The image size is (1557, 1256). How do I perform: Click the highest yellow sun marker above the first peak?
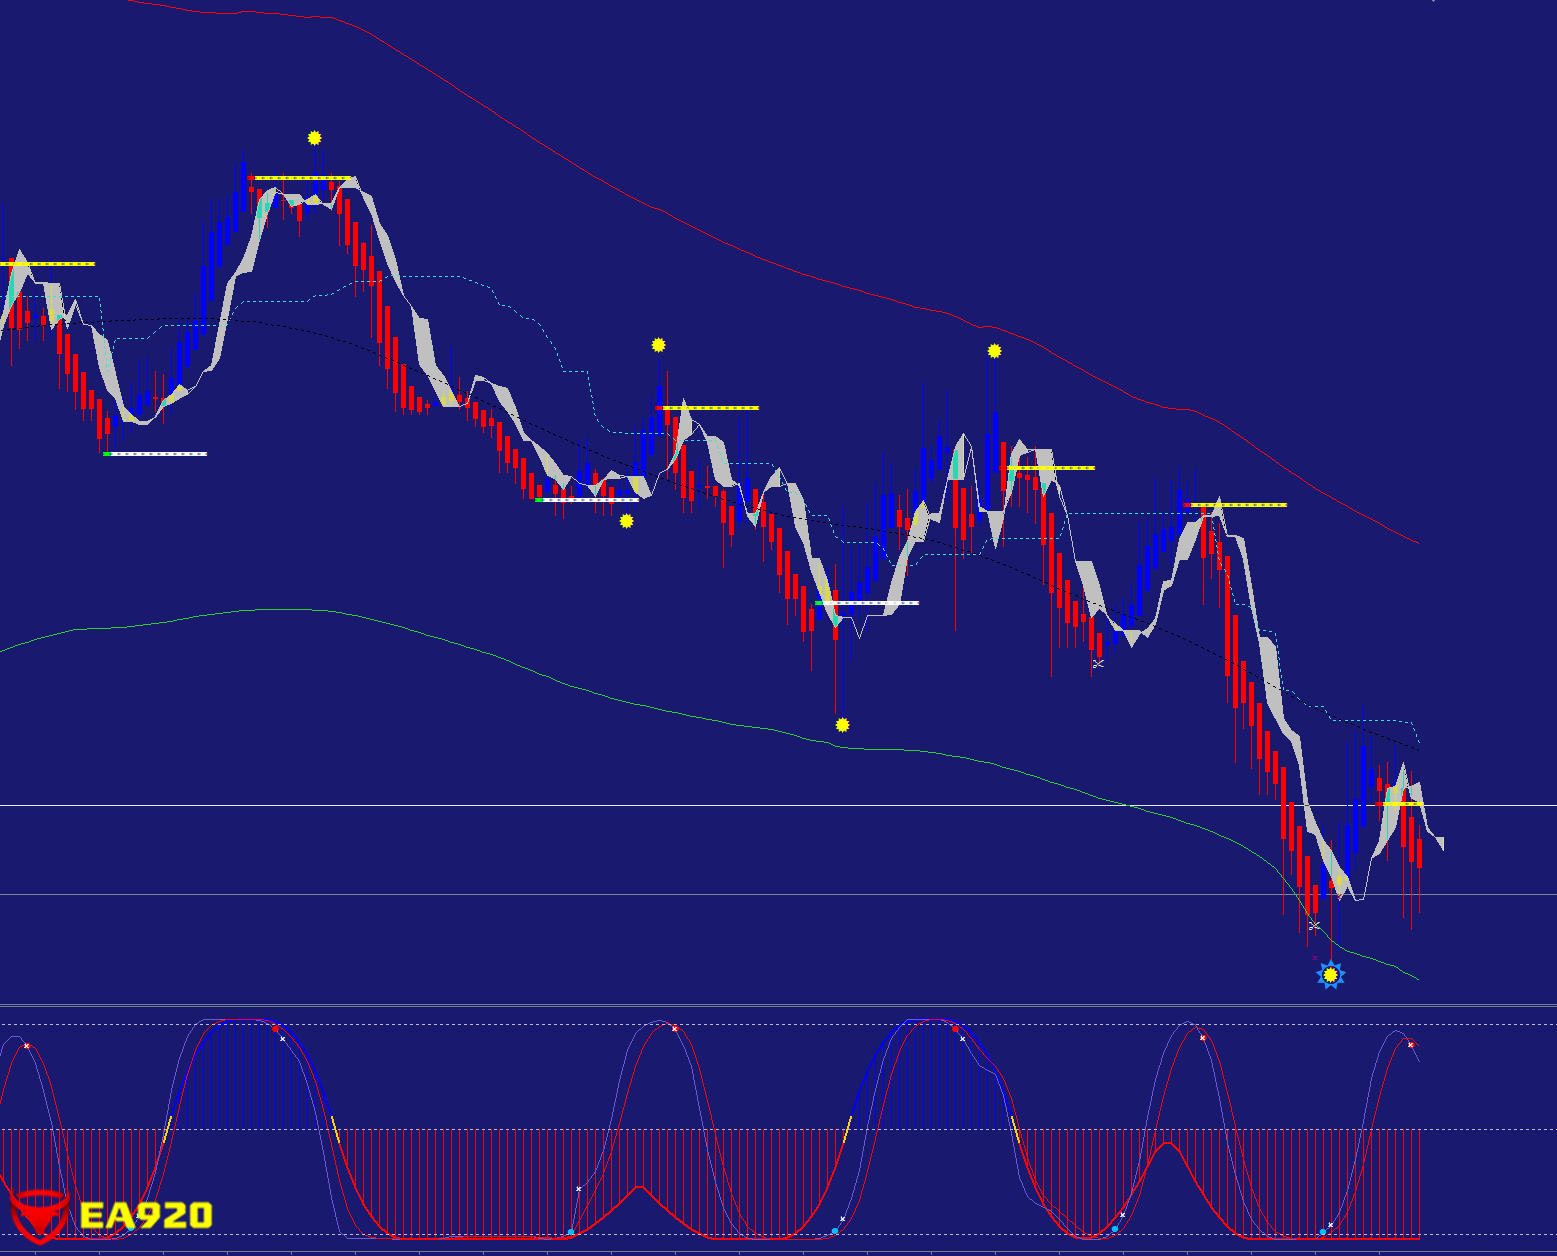point(314,138)
